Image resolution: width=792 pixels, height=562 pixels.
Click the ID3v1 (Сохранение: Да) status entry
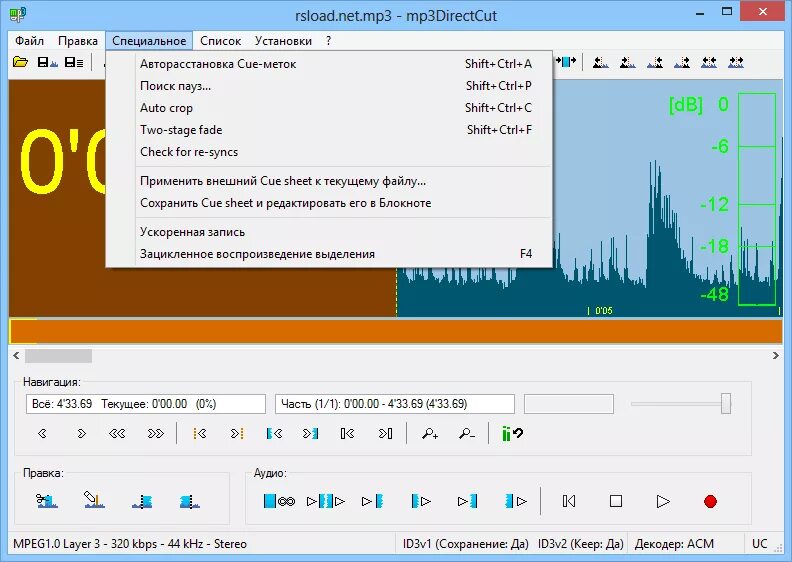465,544
